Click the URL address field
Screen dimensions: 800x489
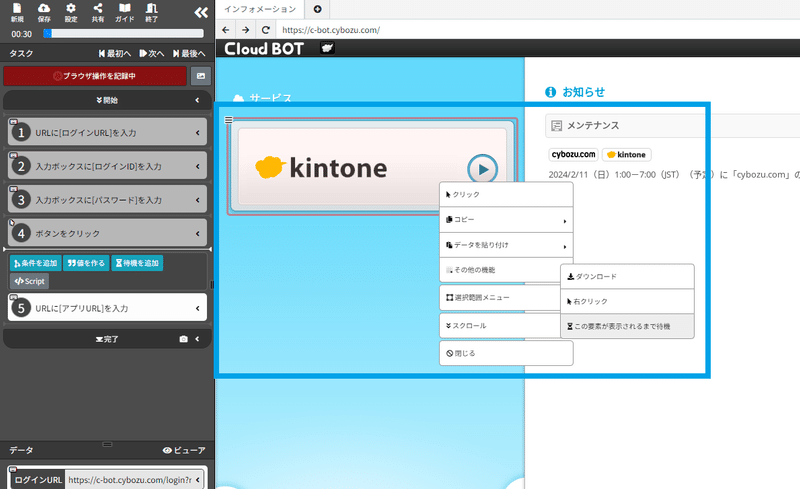tap(538, 30)
